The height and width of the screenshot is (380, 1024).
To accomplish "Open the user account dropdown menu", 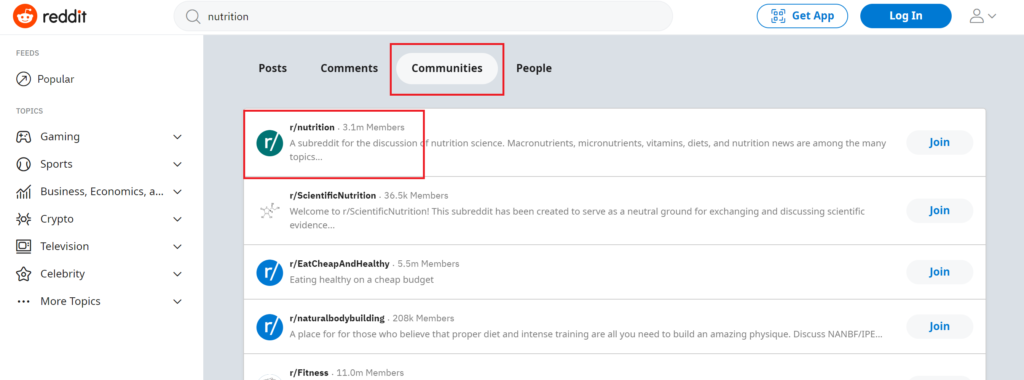I will [982, 16].
